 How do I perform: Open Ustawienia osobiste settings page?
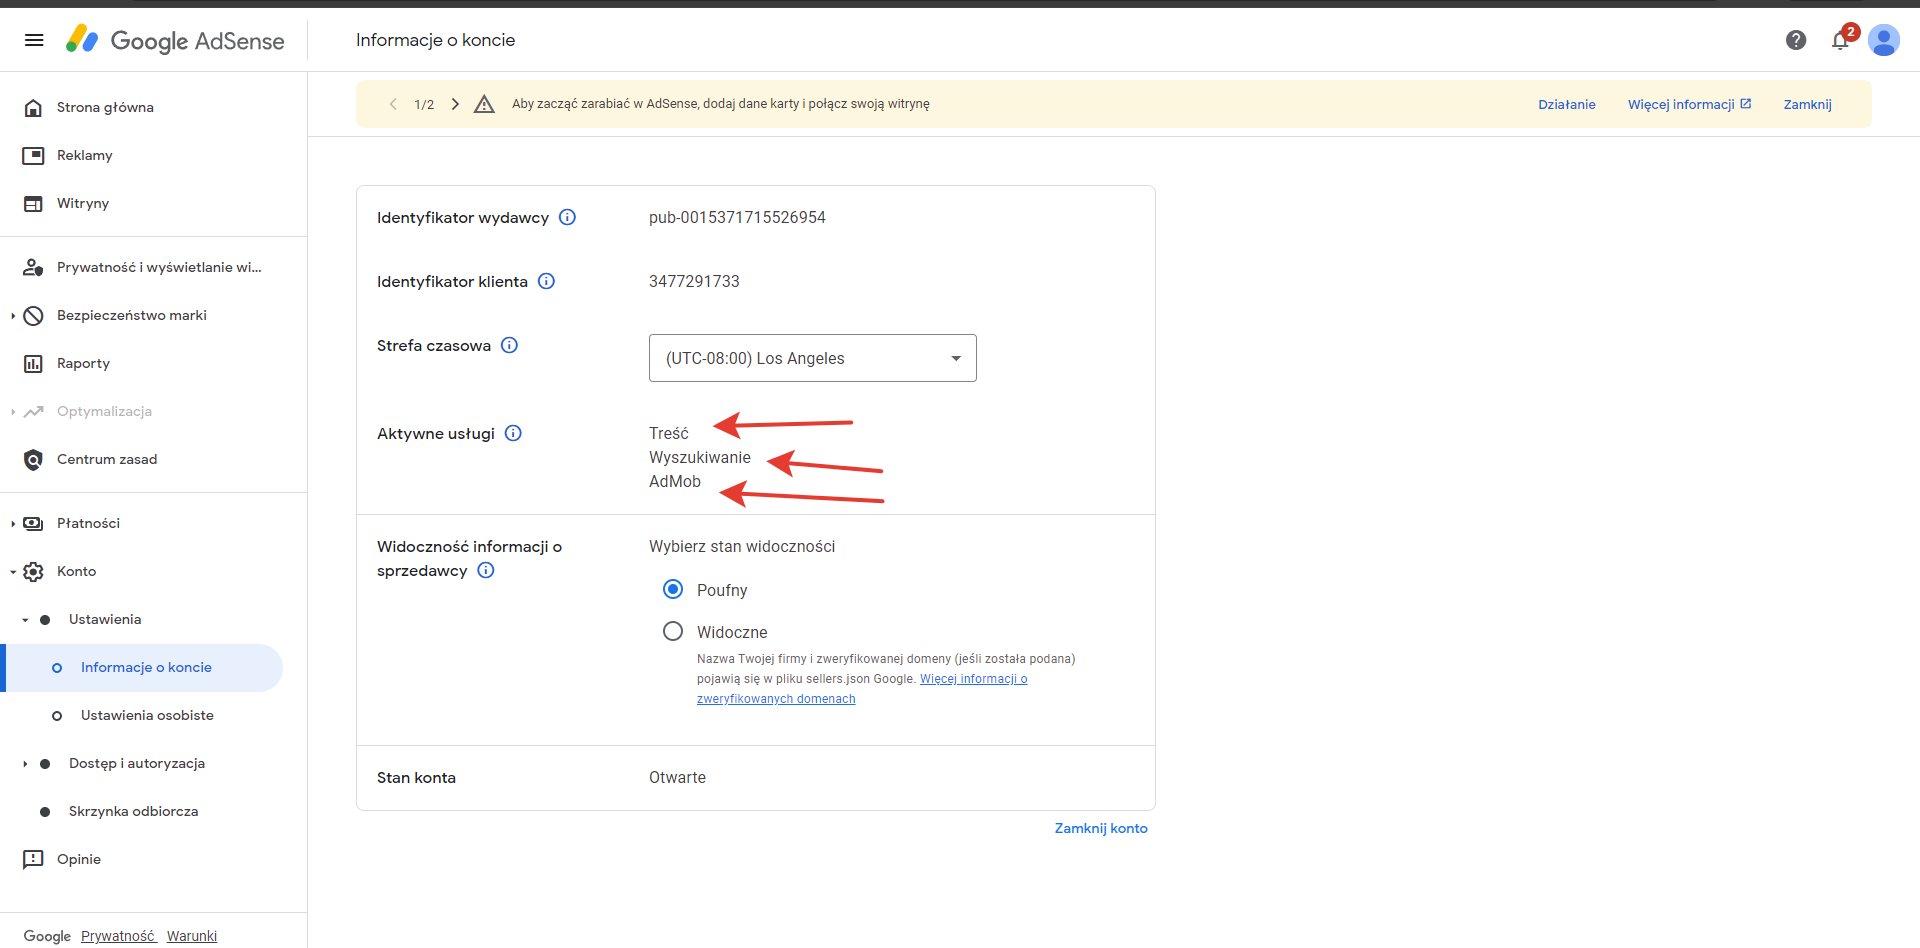(x=147, y=715)
